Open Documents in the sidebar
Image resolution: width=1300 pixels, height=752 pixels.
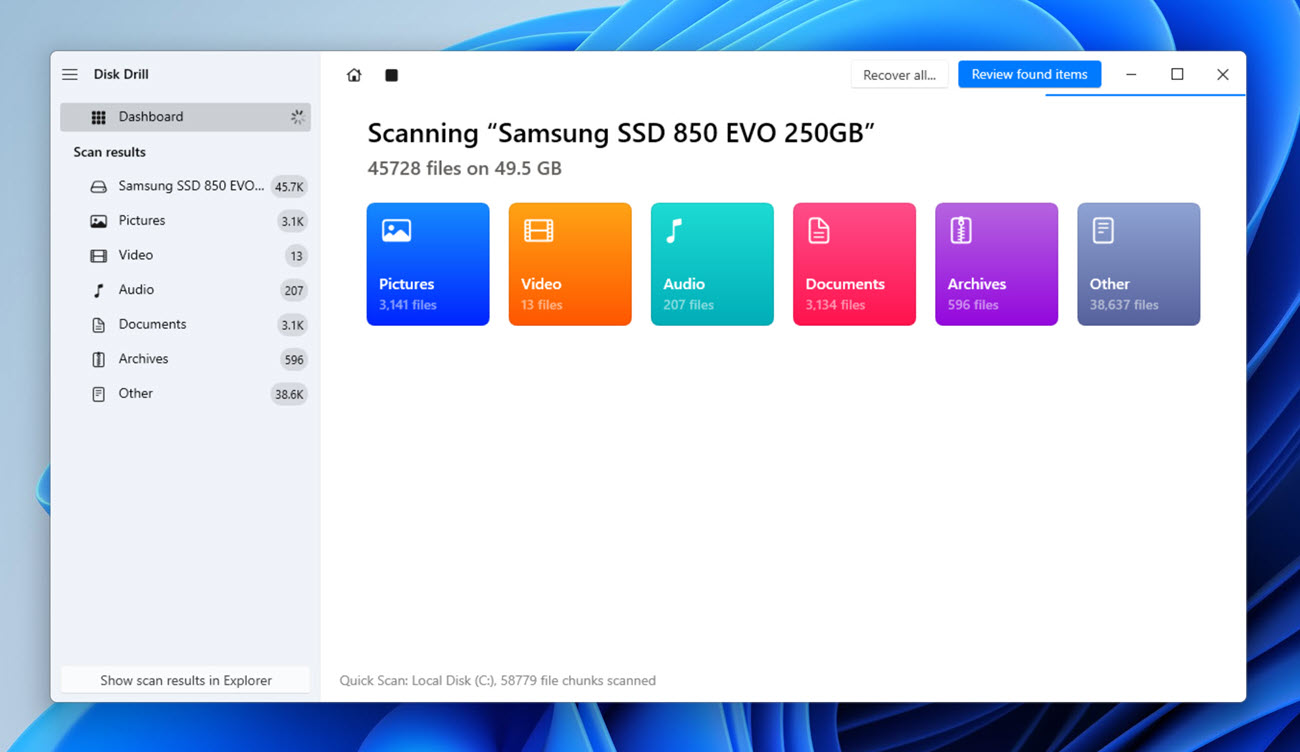(186, 324)
